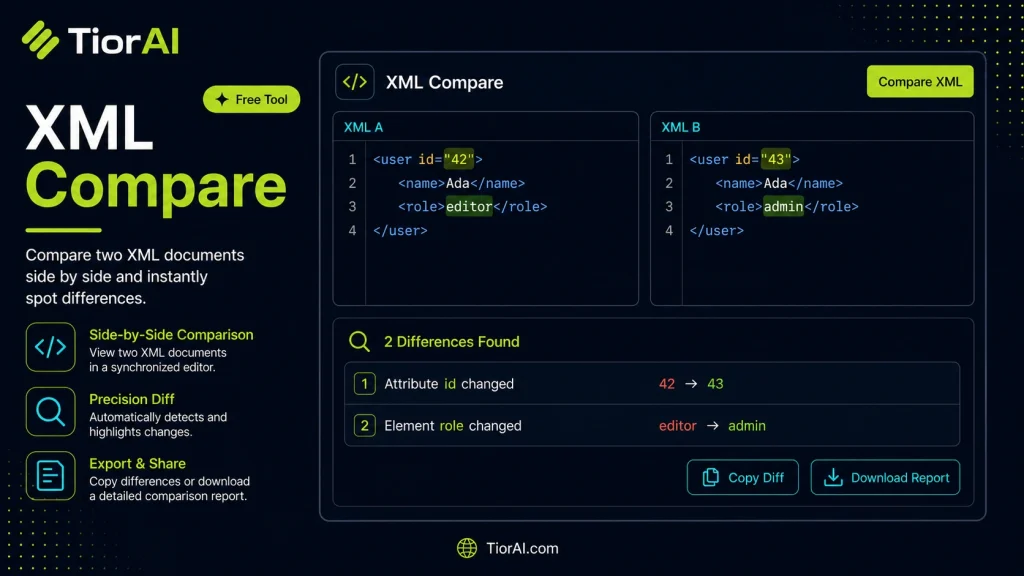1024x576 pixels.
Task: Click green value 43 in difference row
Action: [x=715, y=384]
